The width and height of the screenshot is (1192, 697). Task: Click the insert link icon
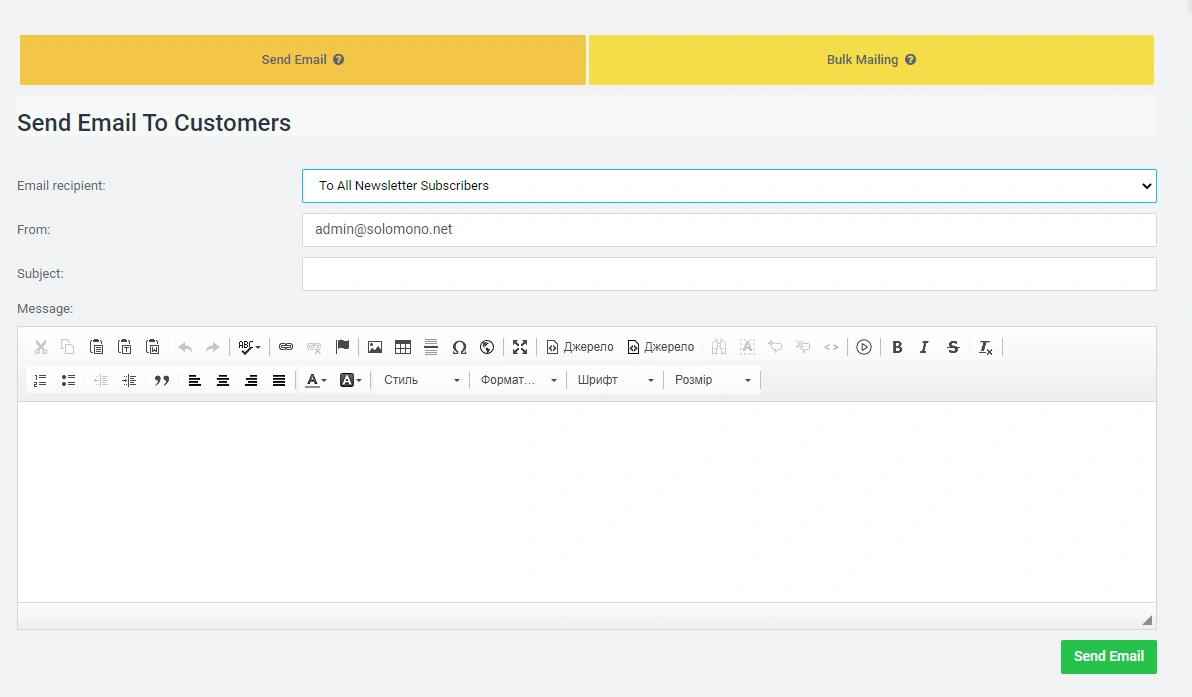click(286, 347)
